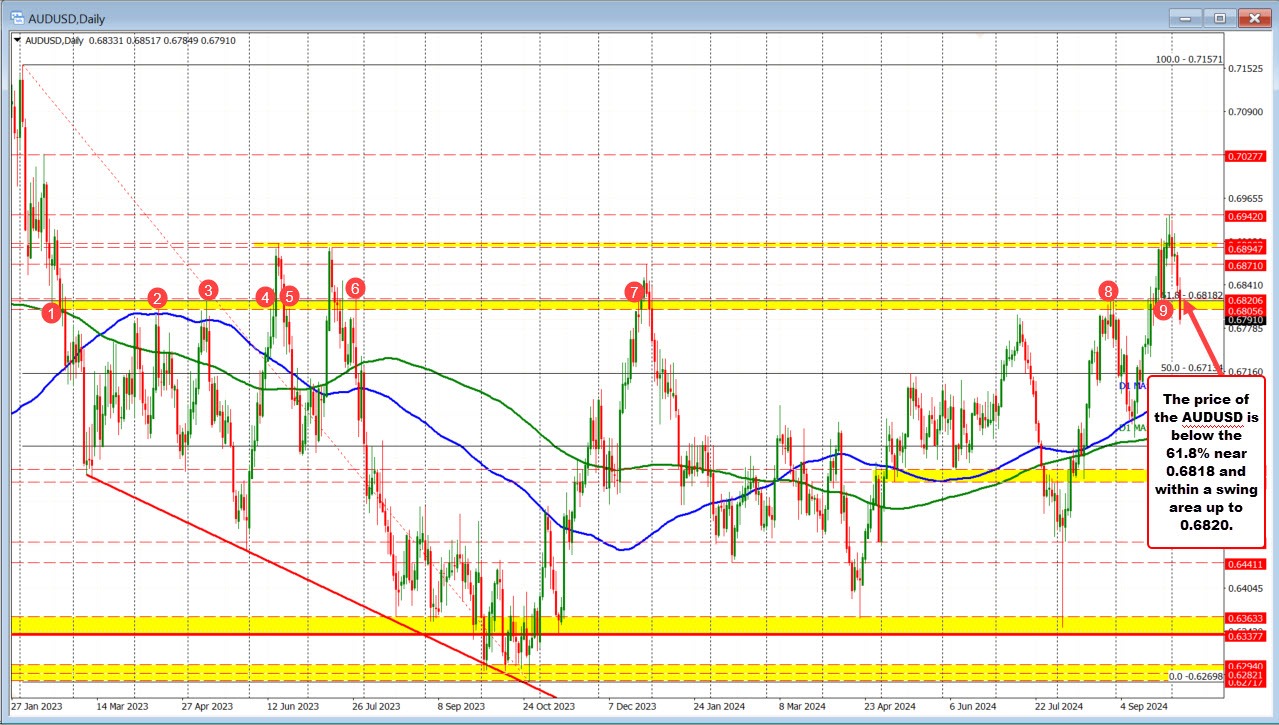The width and height of the screenshot is (1279, 725).
Task: Click the blue D1 MA line label
Action: coord(1131,388)
